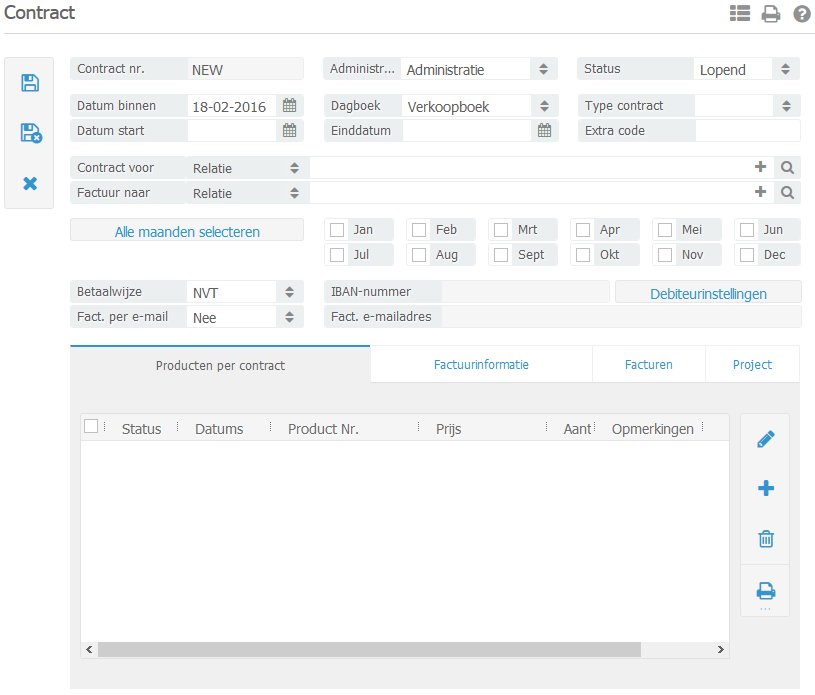Open the Betaalwijze dropdown
Image resolution: width=815 pixels, height=695 pixels.
tap(289, 292)
